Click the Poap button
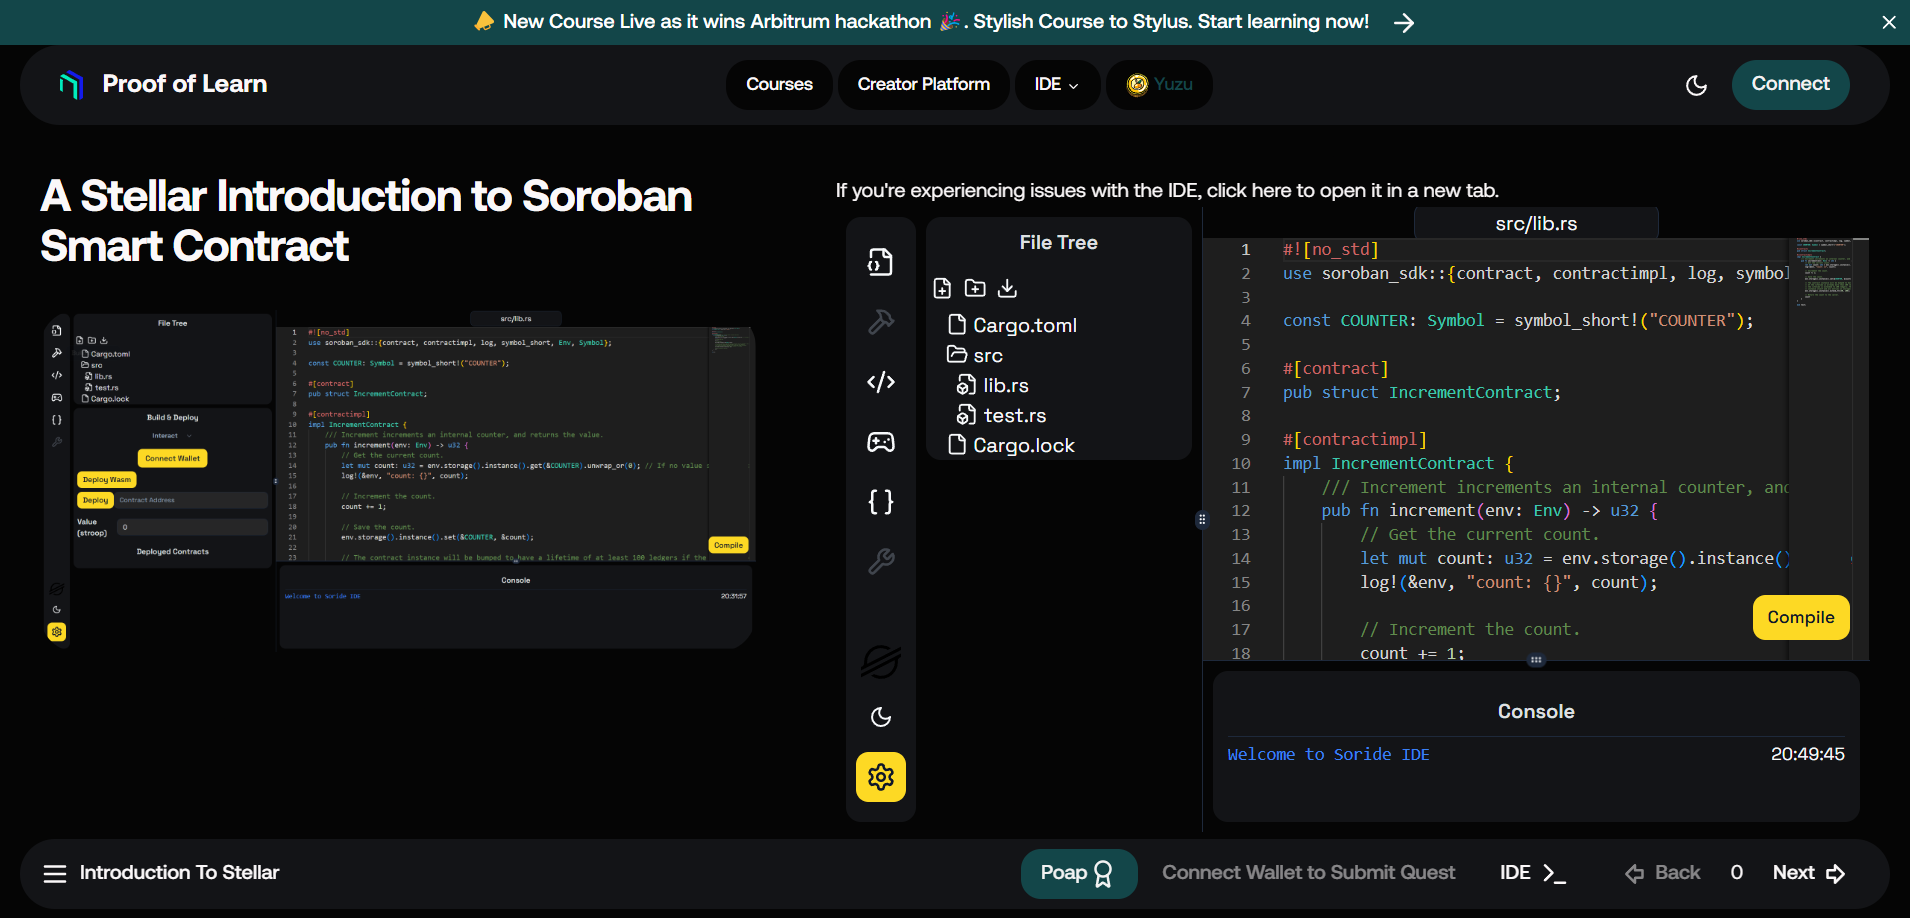This screenshot has width=1910, height=918. 1078,874
